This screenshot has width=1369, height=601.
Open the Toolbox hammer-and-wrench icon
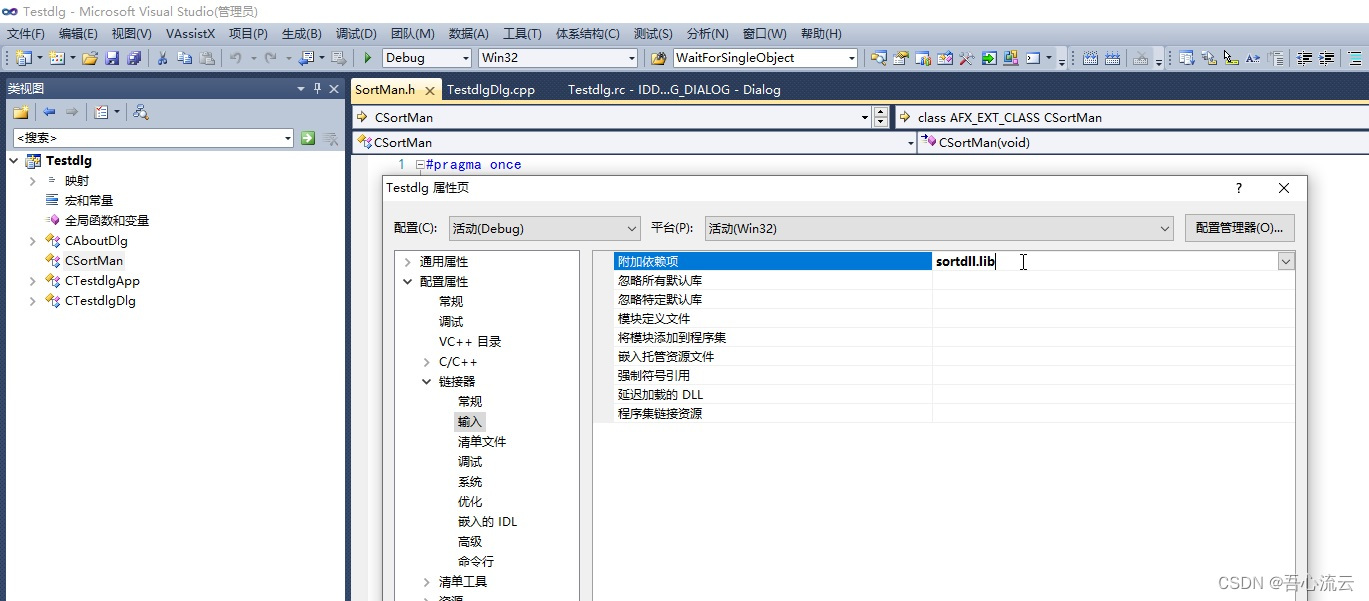(x=967, y=58)
